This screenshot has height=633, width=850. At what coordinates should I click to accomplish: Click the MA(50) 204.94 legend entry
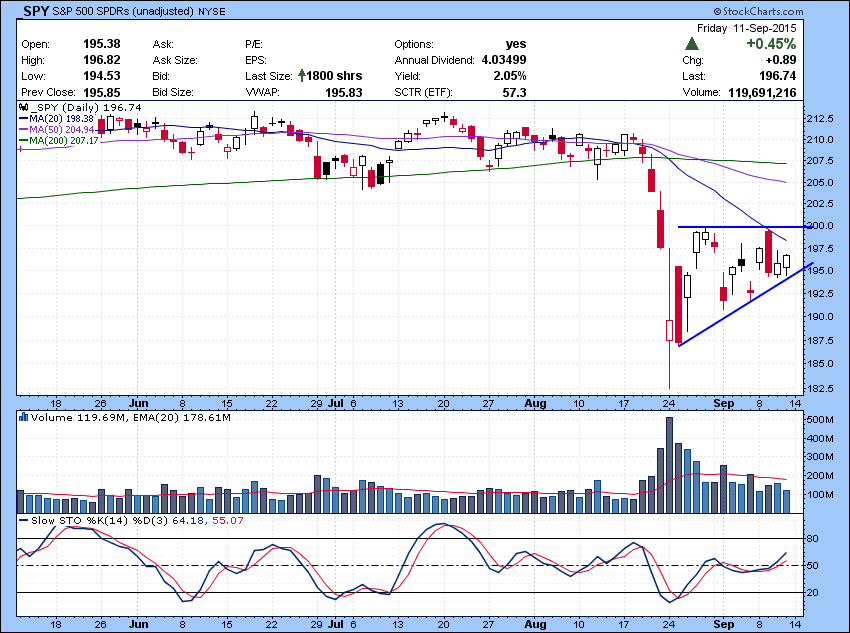[x=56, y=130]
